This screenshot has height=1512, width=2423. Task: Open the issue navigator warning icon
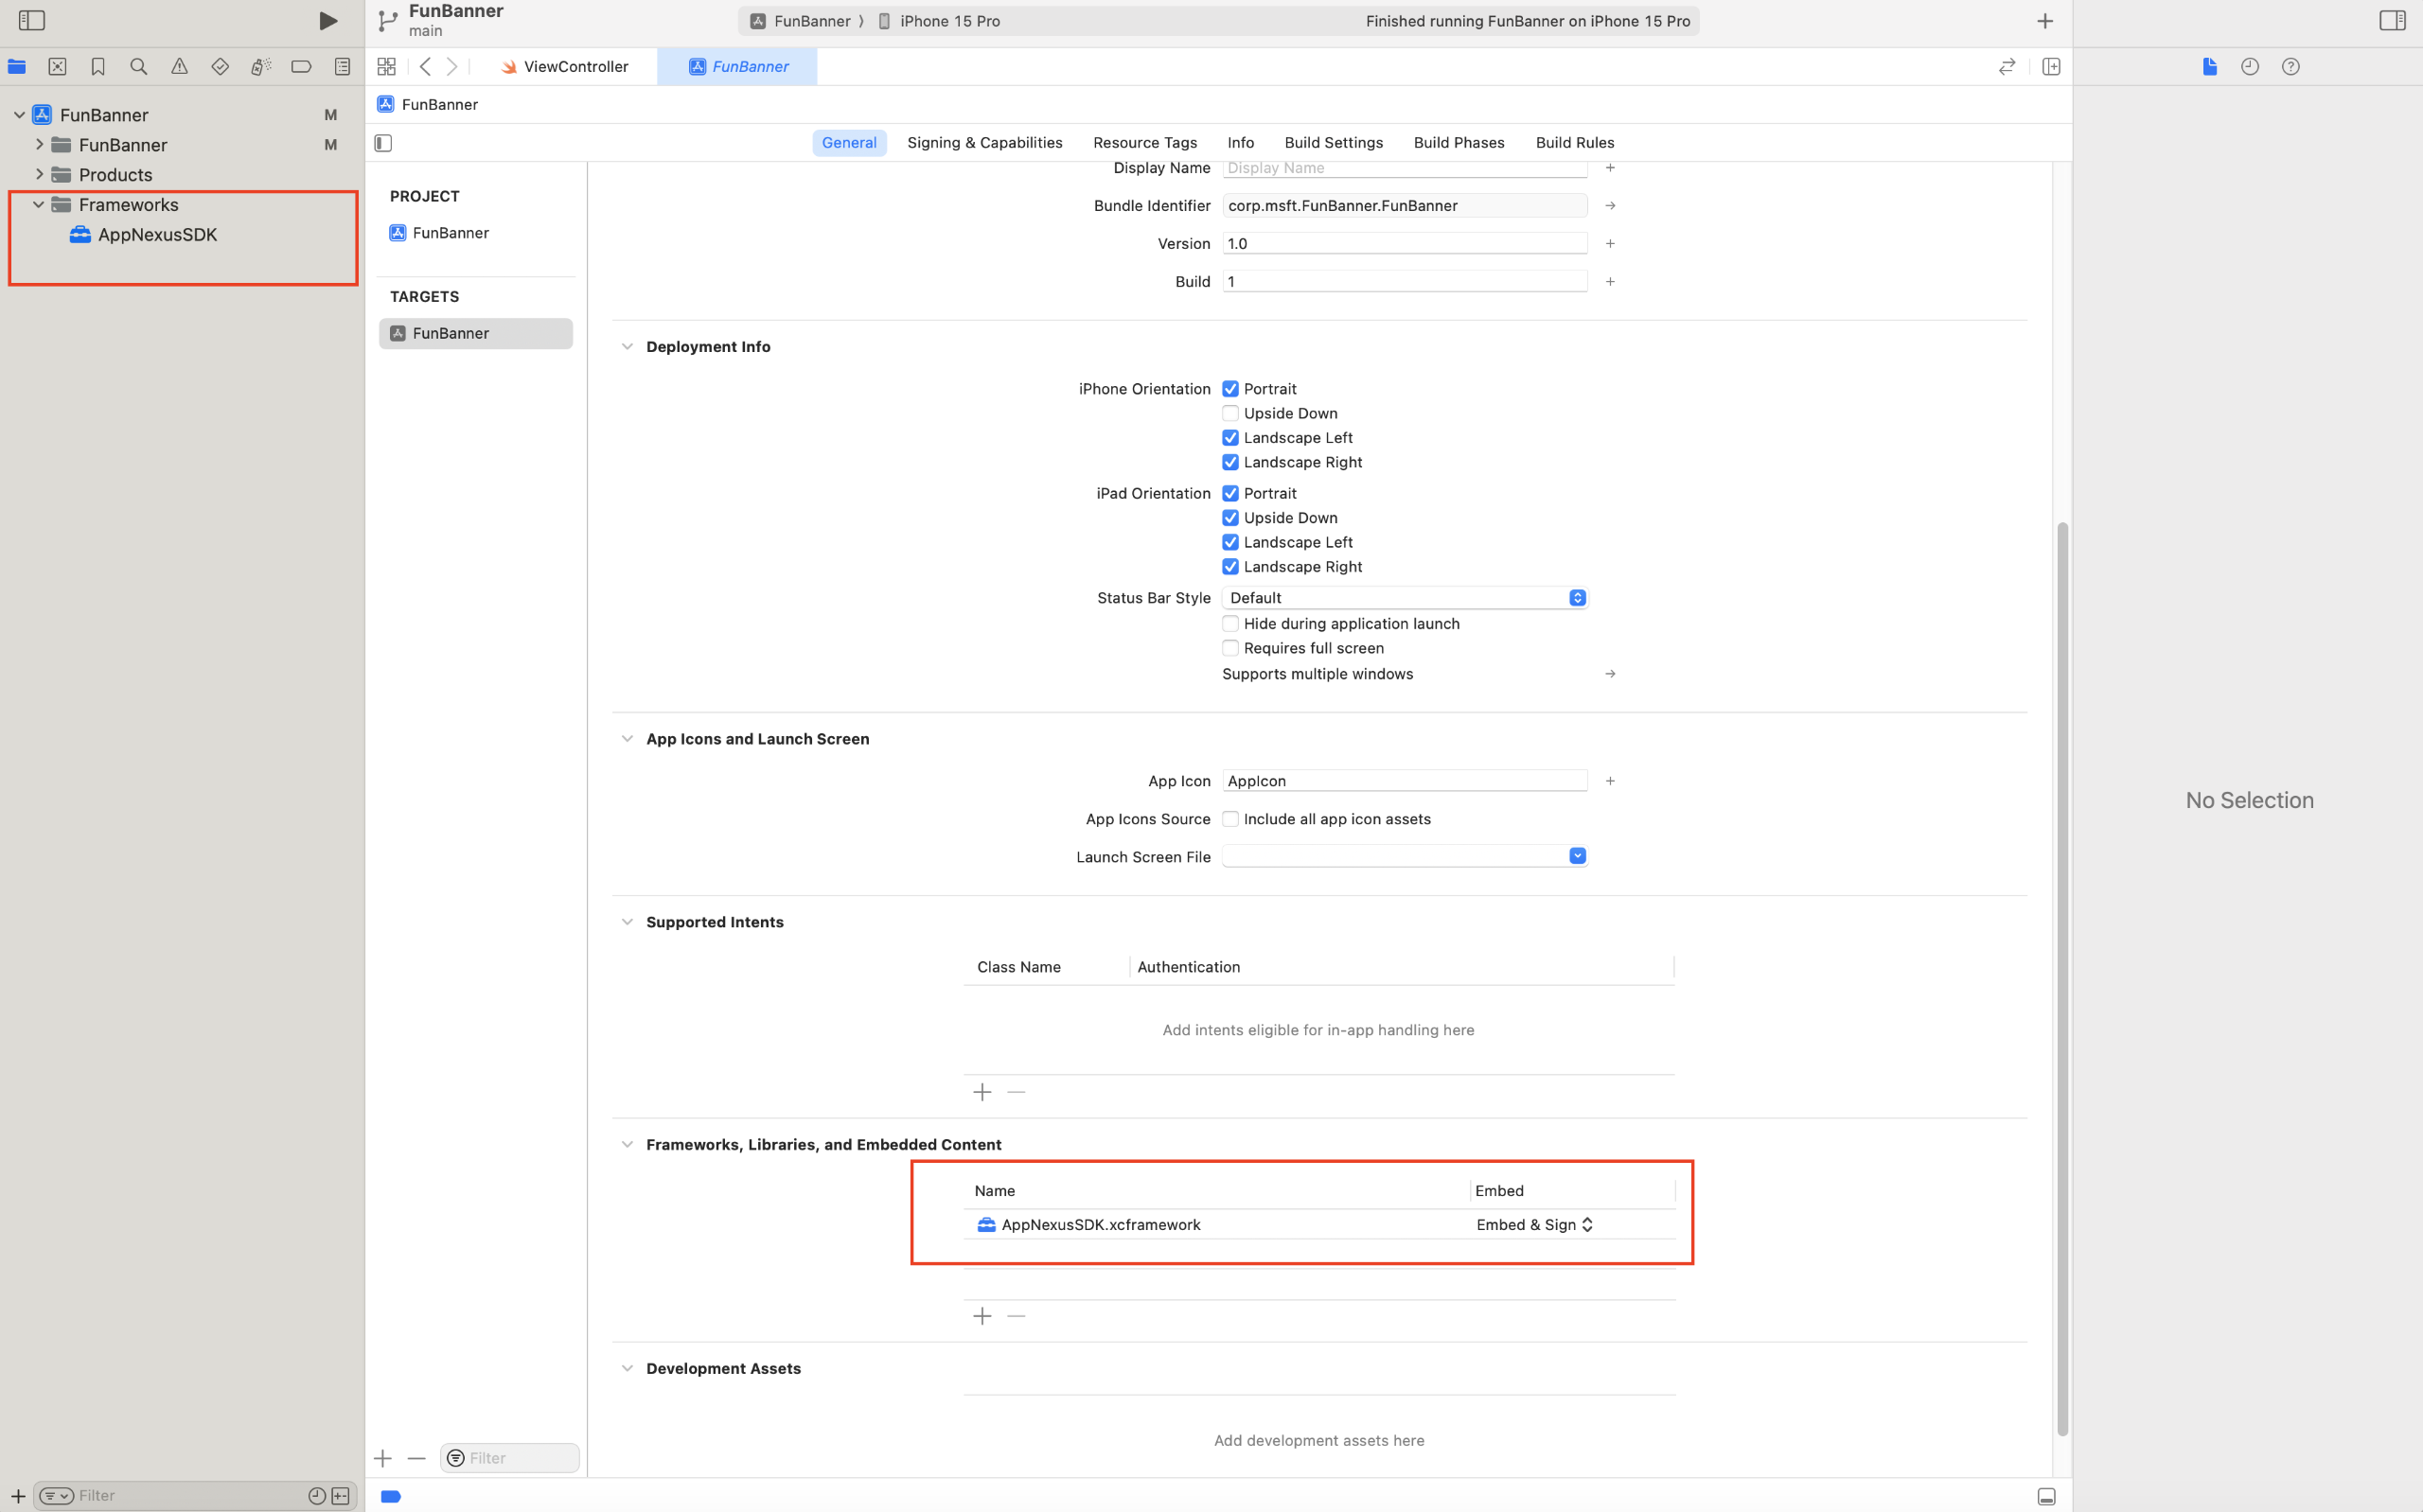coord(179,66)
